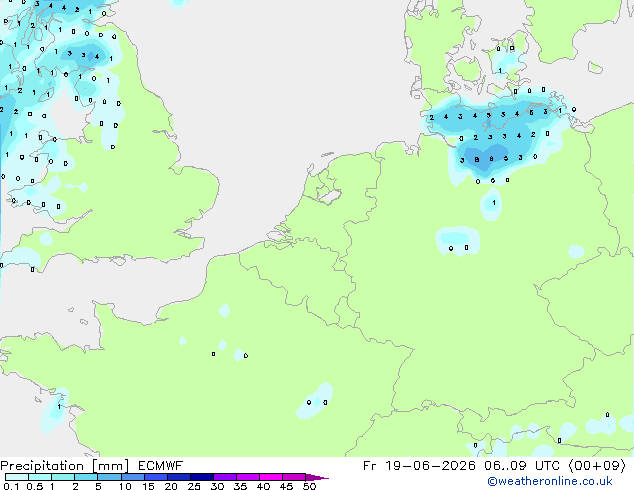Click the legend value '35'
Viewport: 634px width, 490px height.
pos(240,486)
